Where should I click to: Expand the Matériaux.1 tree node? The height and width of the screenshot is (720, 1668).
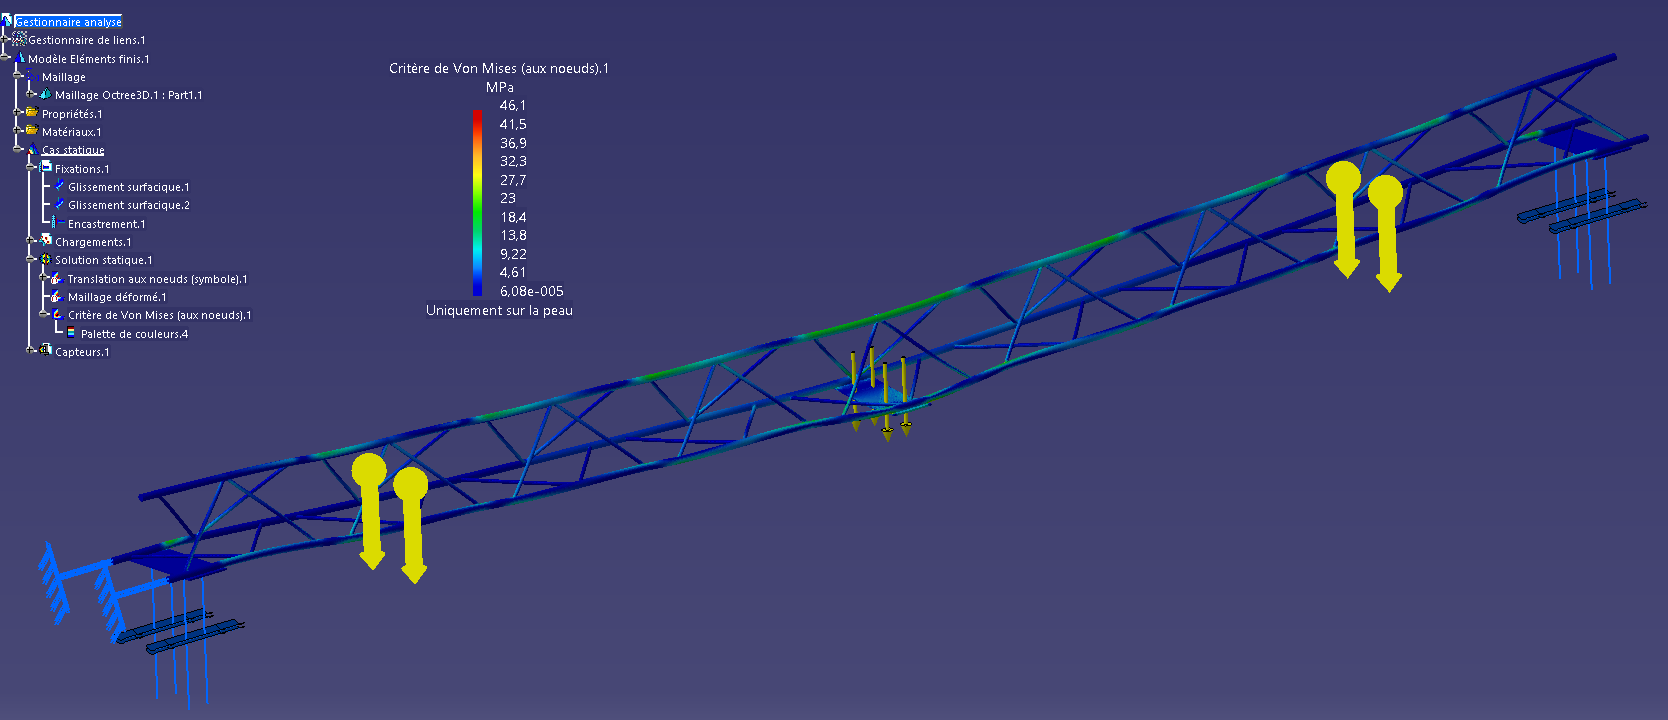coord(17,132)
